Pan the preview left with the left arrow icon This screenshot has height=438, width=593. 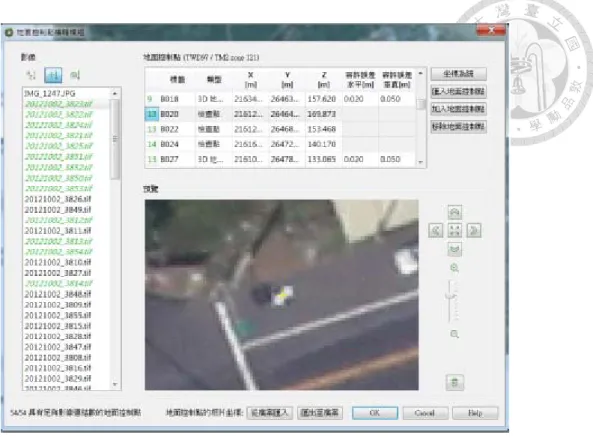click(436, 230)
